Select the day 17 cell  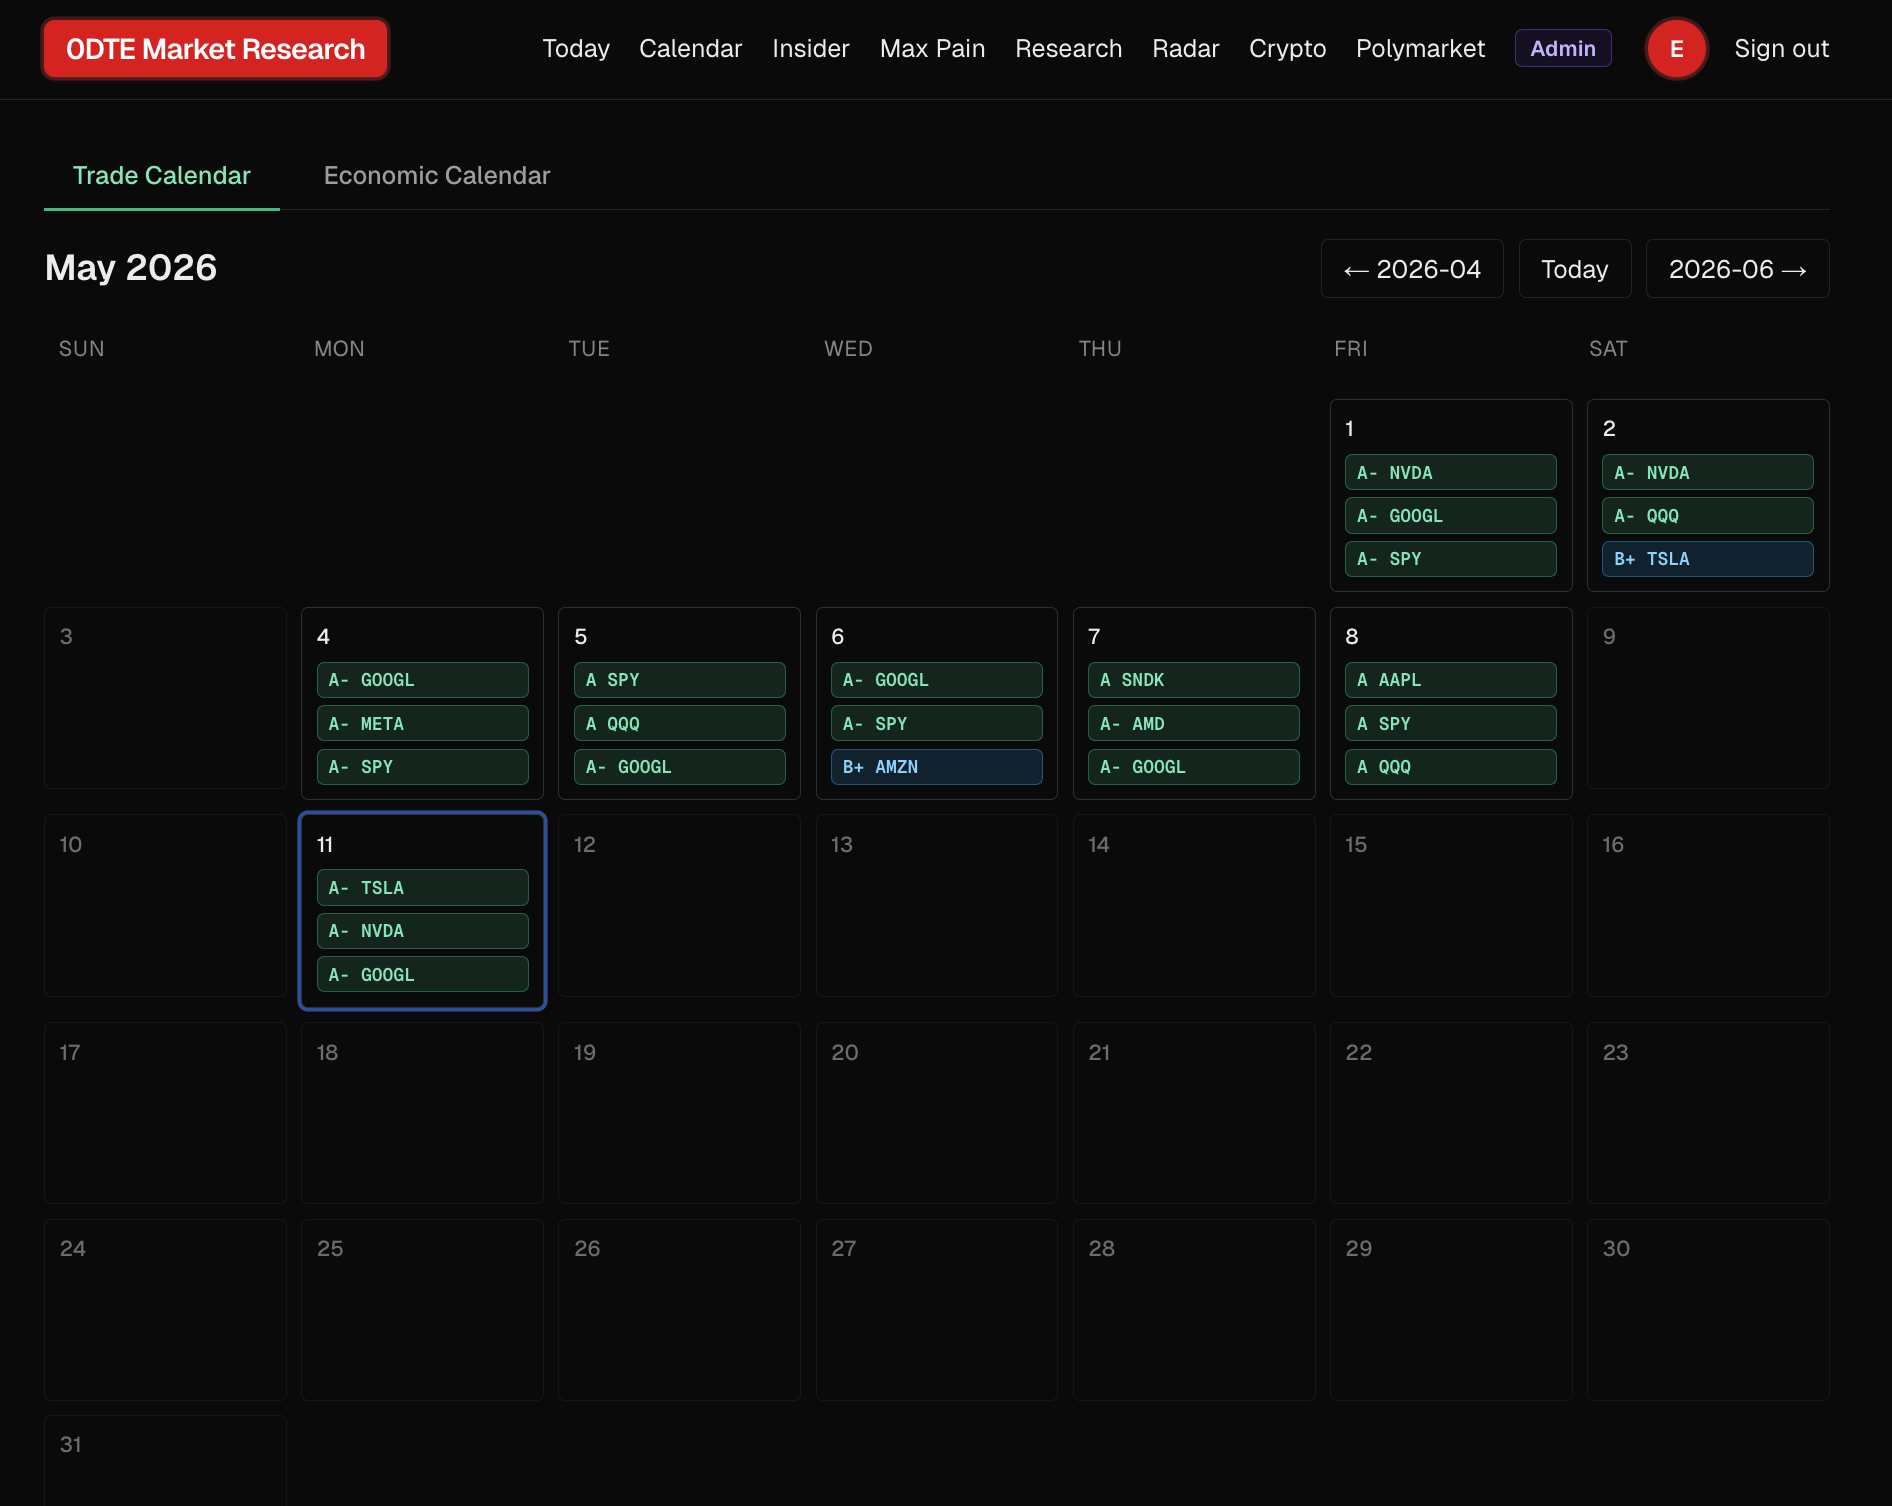(165, 1113)
